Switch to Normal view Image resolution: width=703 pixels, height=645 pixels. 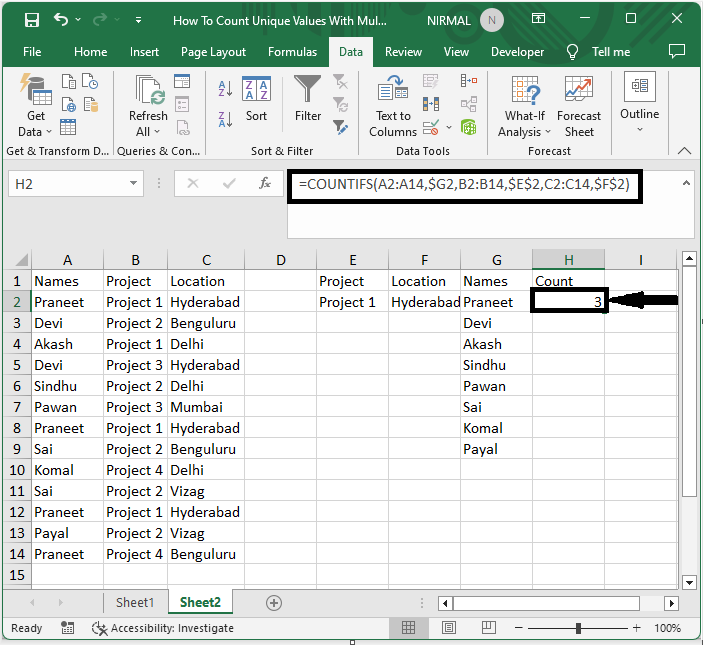click(x=408, y=628)
